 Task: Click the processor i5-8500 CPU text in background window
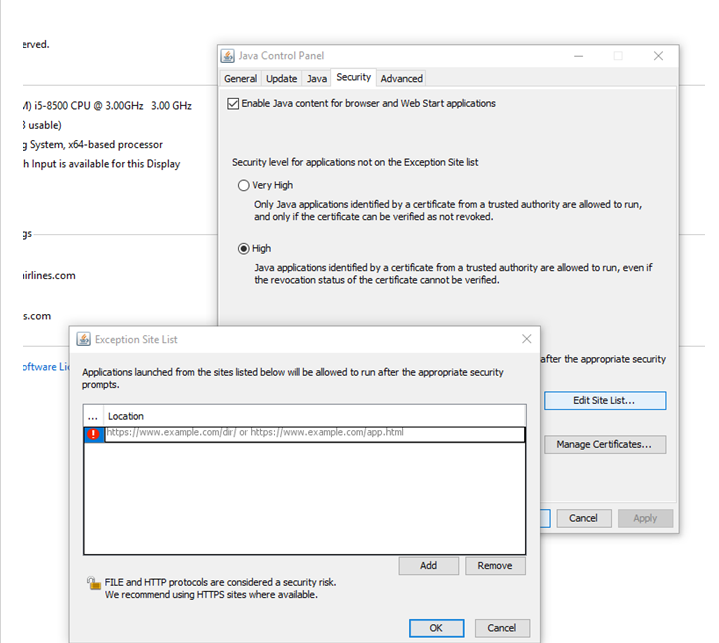107,106
